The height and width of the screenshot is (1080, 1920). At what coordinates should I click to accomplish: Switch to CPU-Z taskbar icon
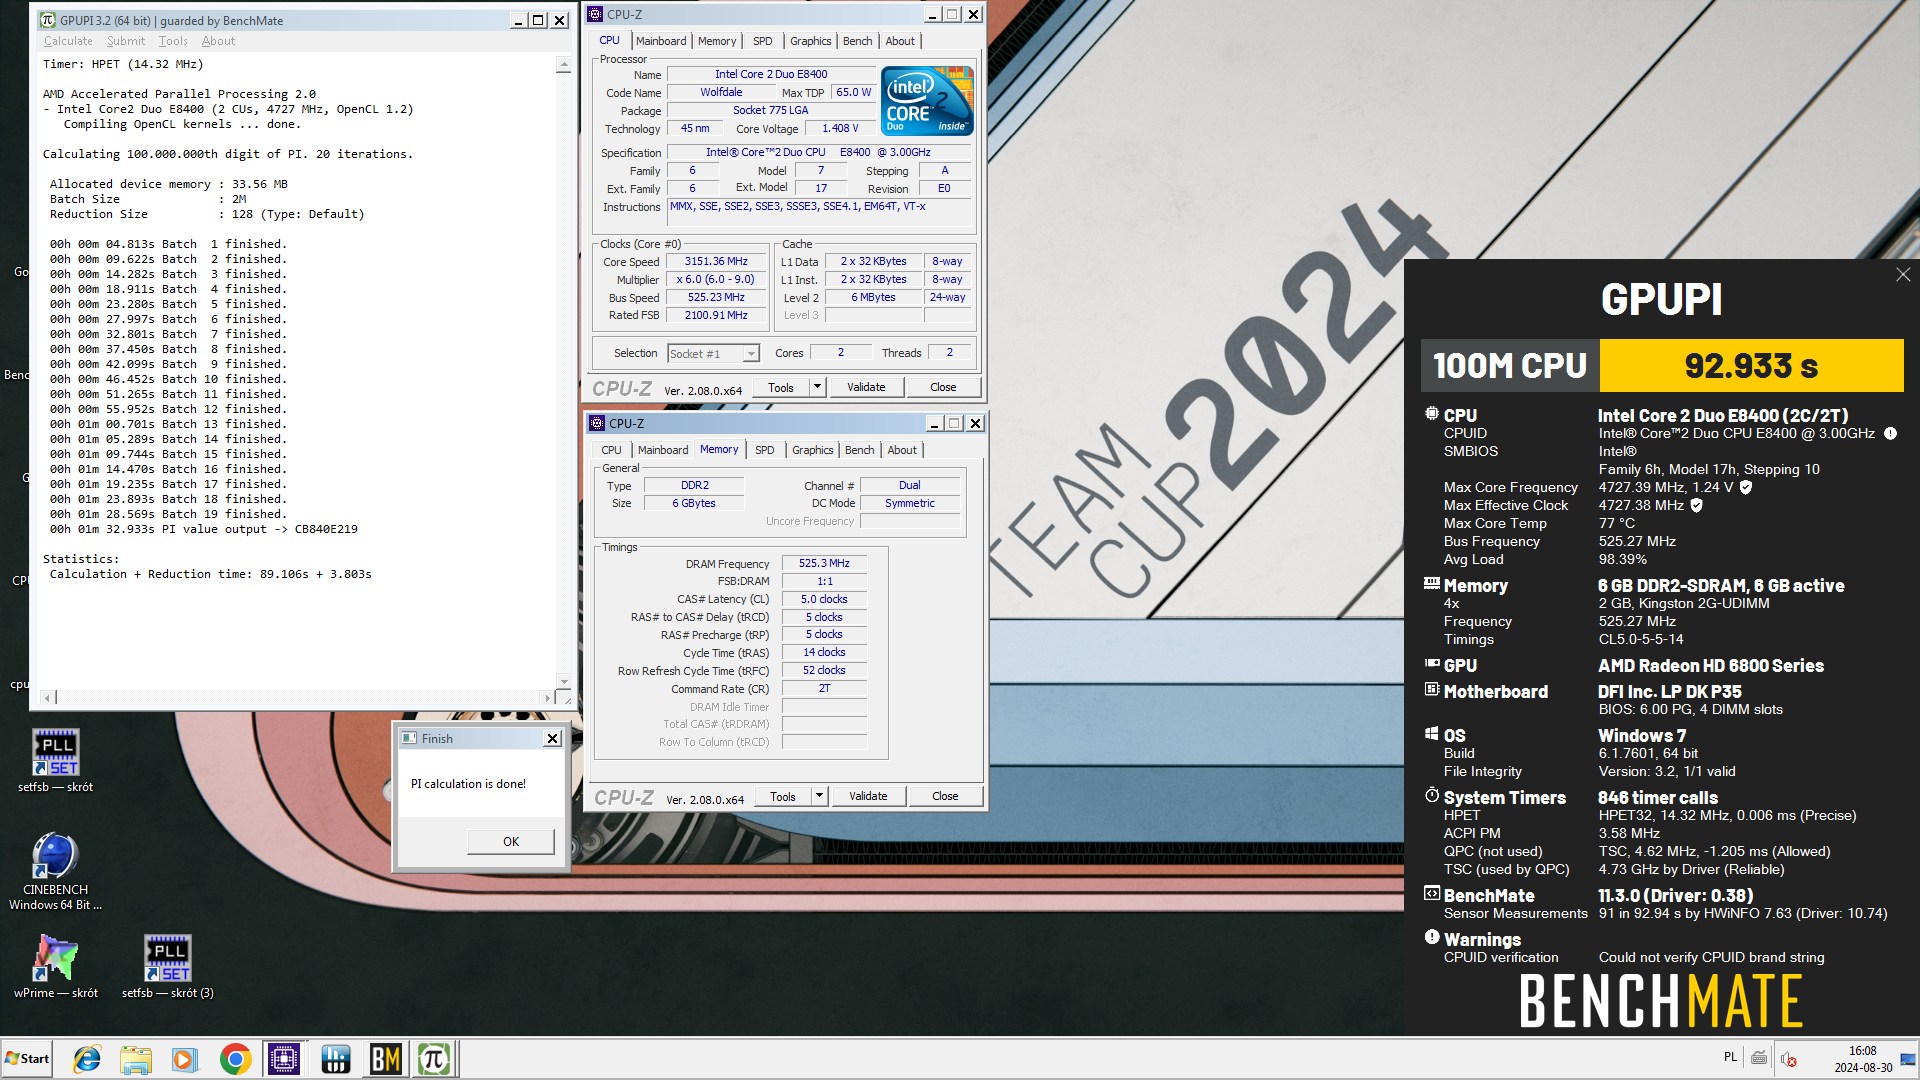coord(284,1059)
